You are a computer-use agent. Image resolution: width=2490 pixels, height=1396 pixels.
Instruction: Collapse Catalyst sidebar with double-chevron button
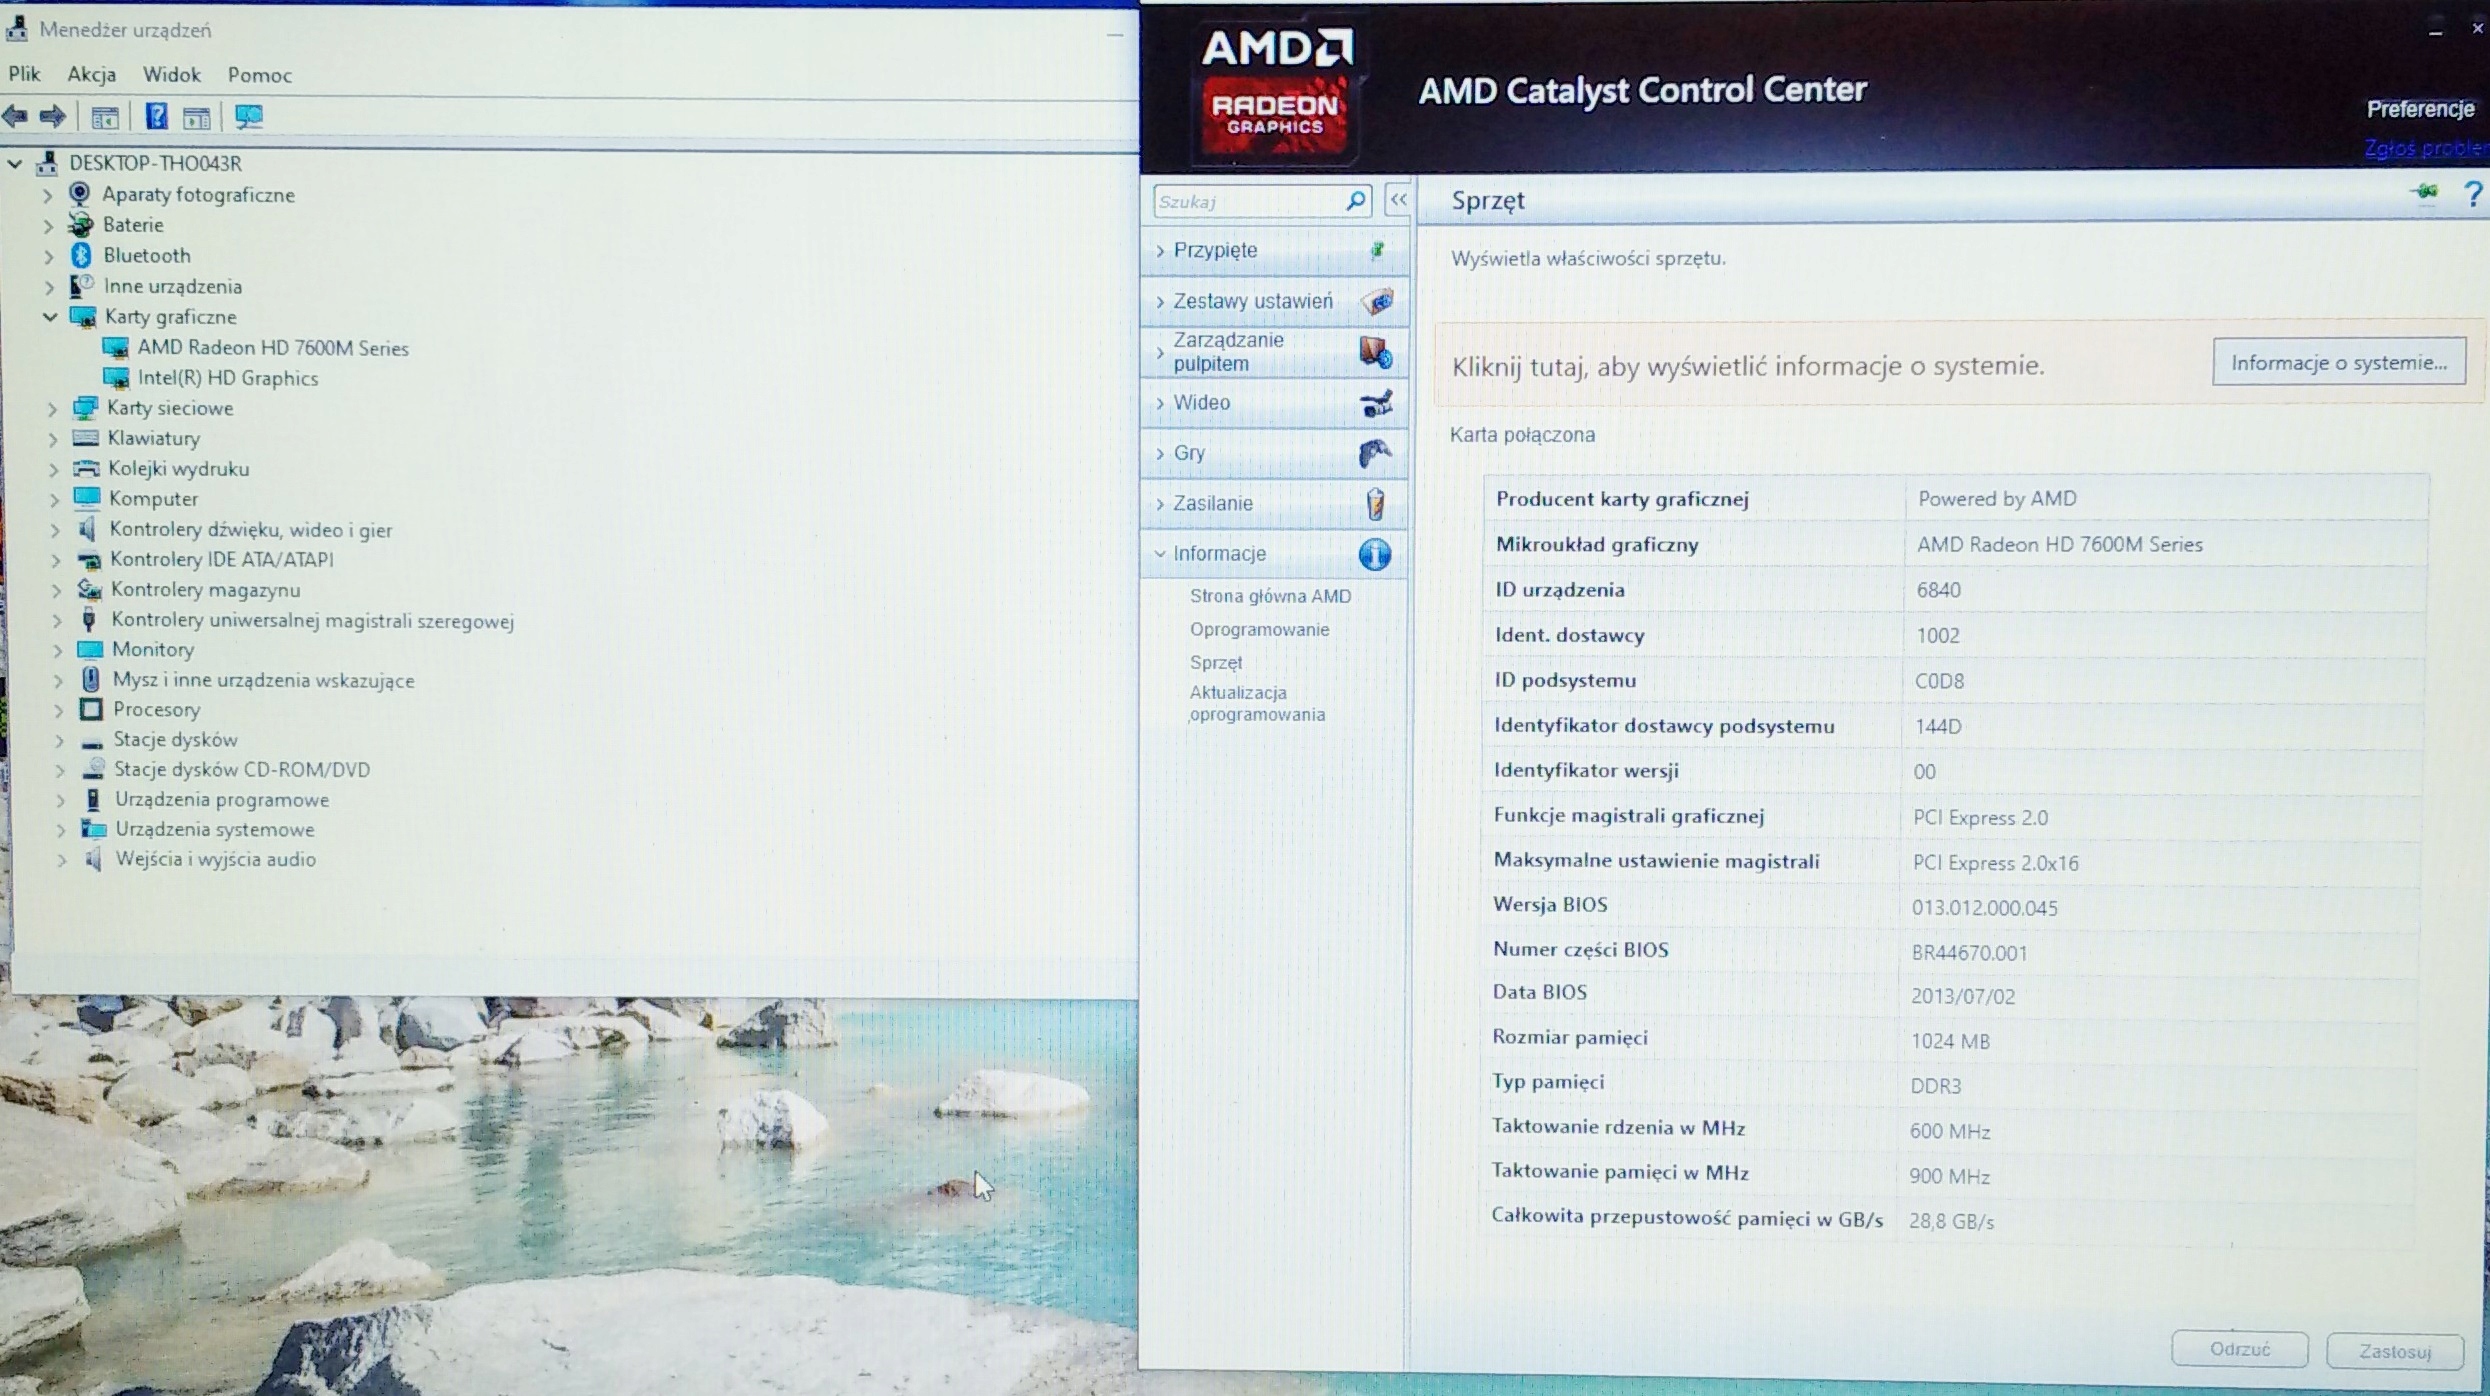(x=1398, y=200)
